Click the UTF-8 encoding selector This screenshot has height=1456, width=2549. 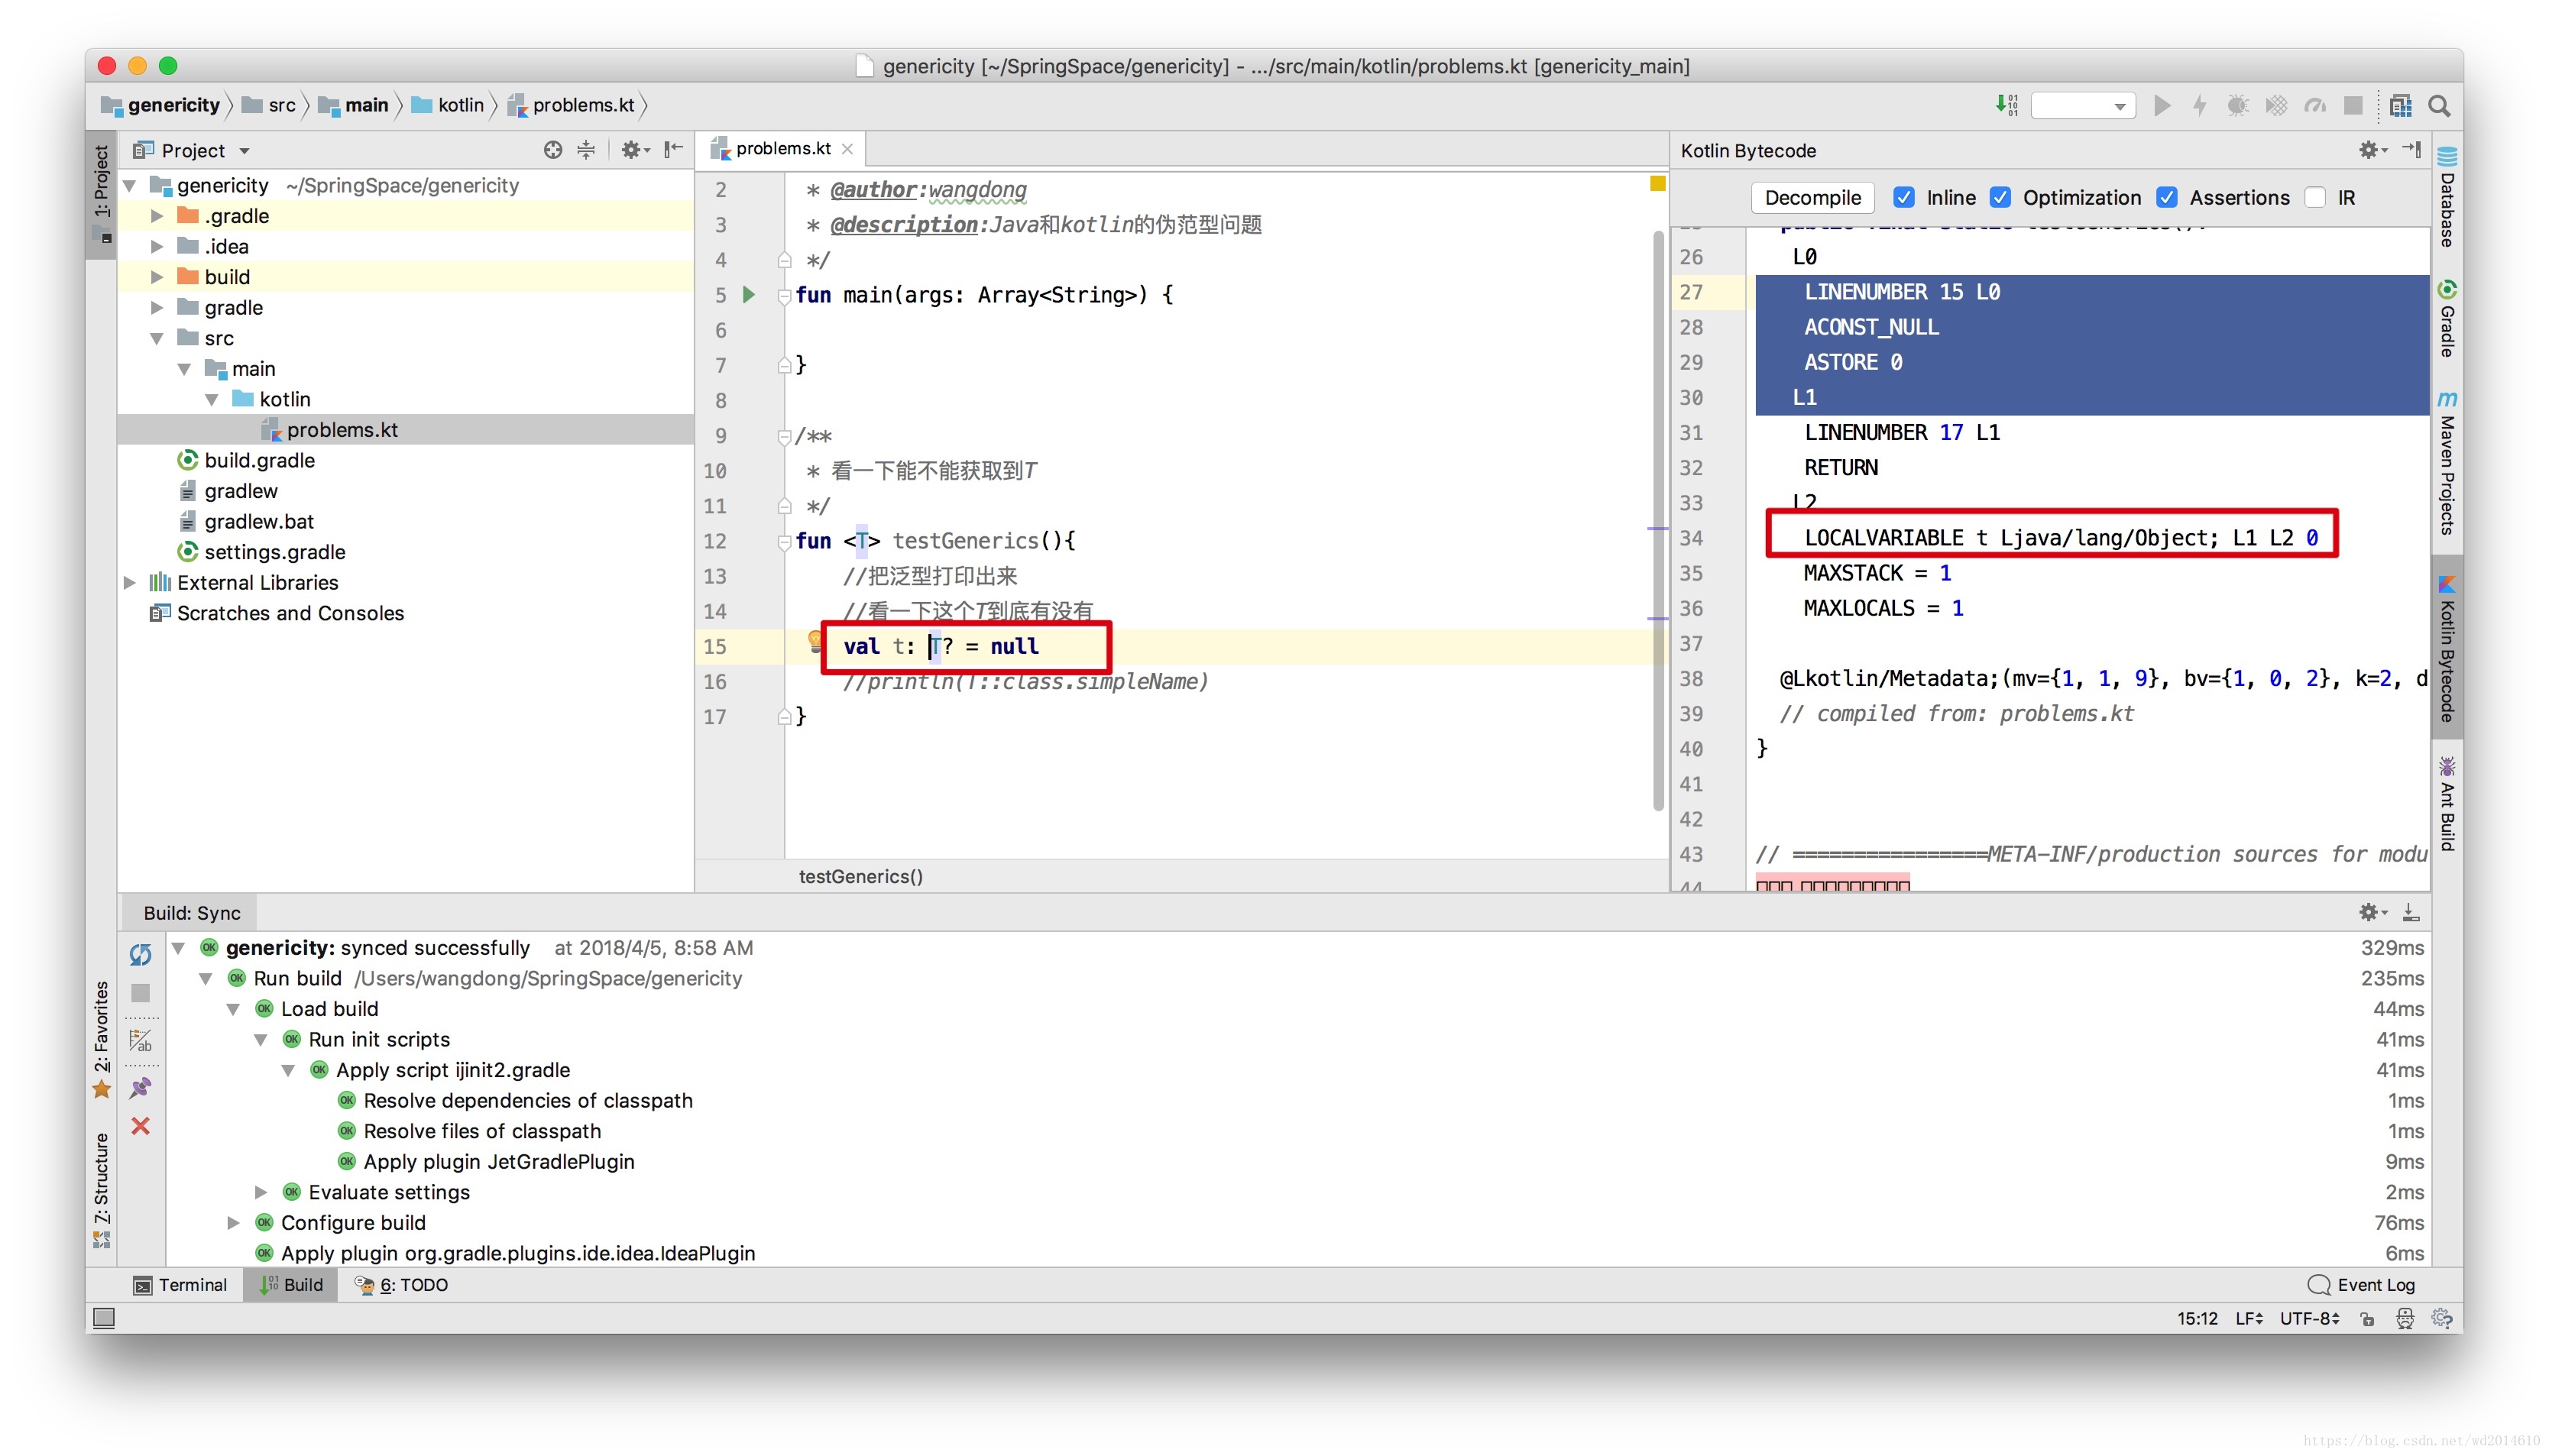(x=2309, y=1318)
